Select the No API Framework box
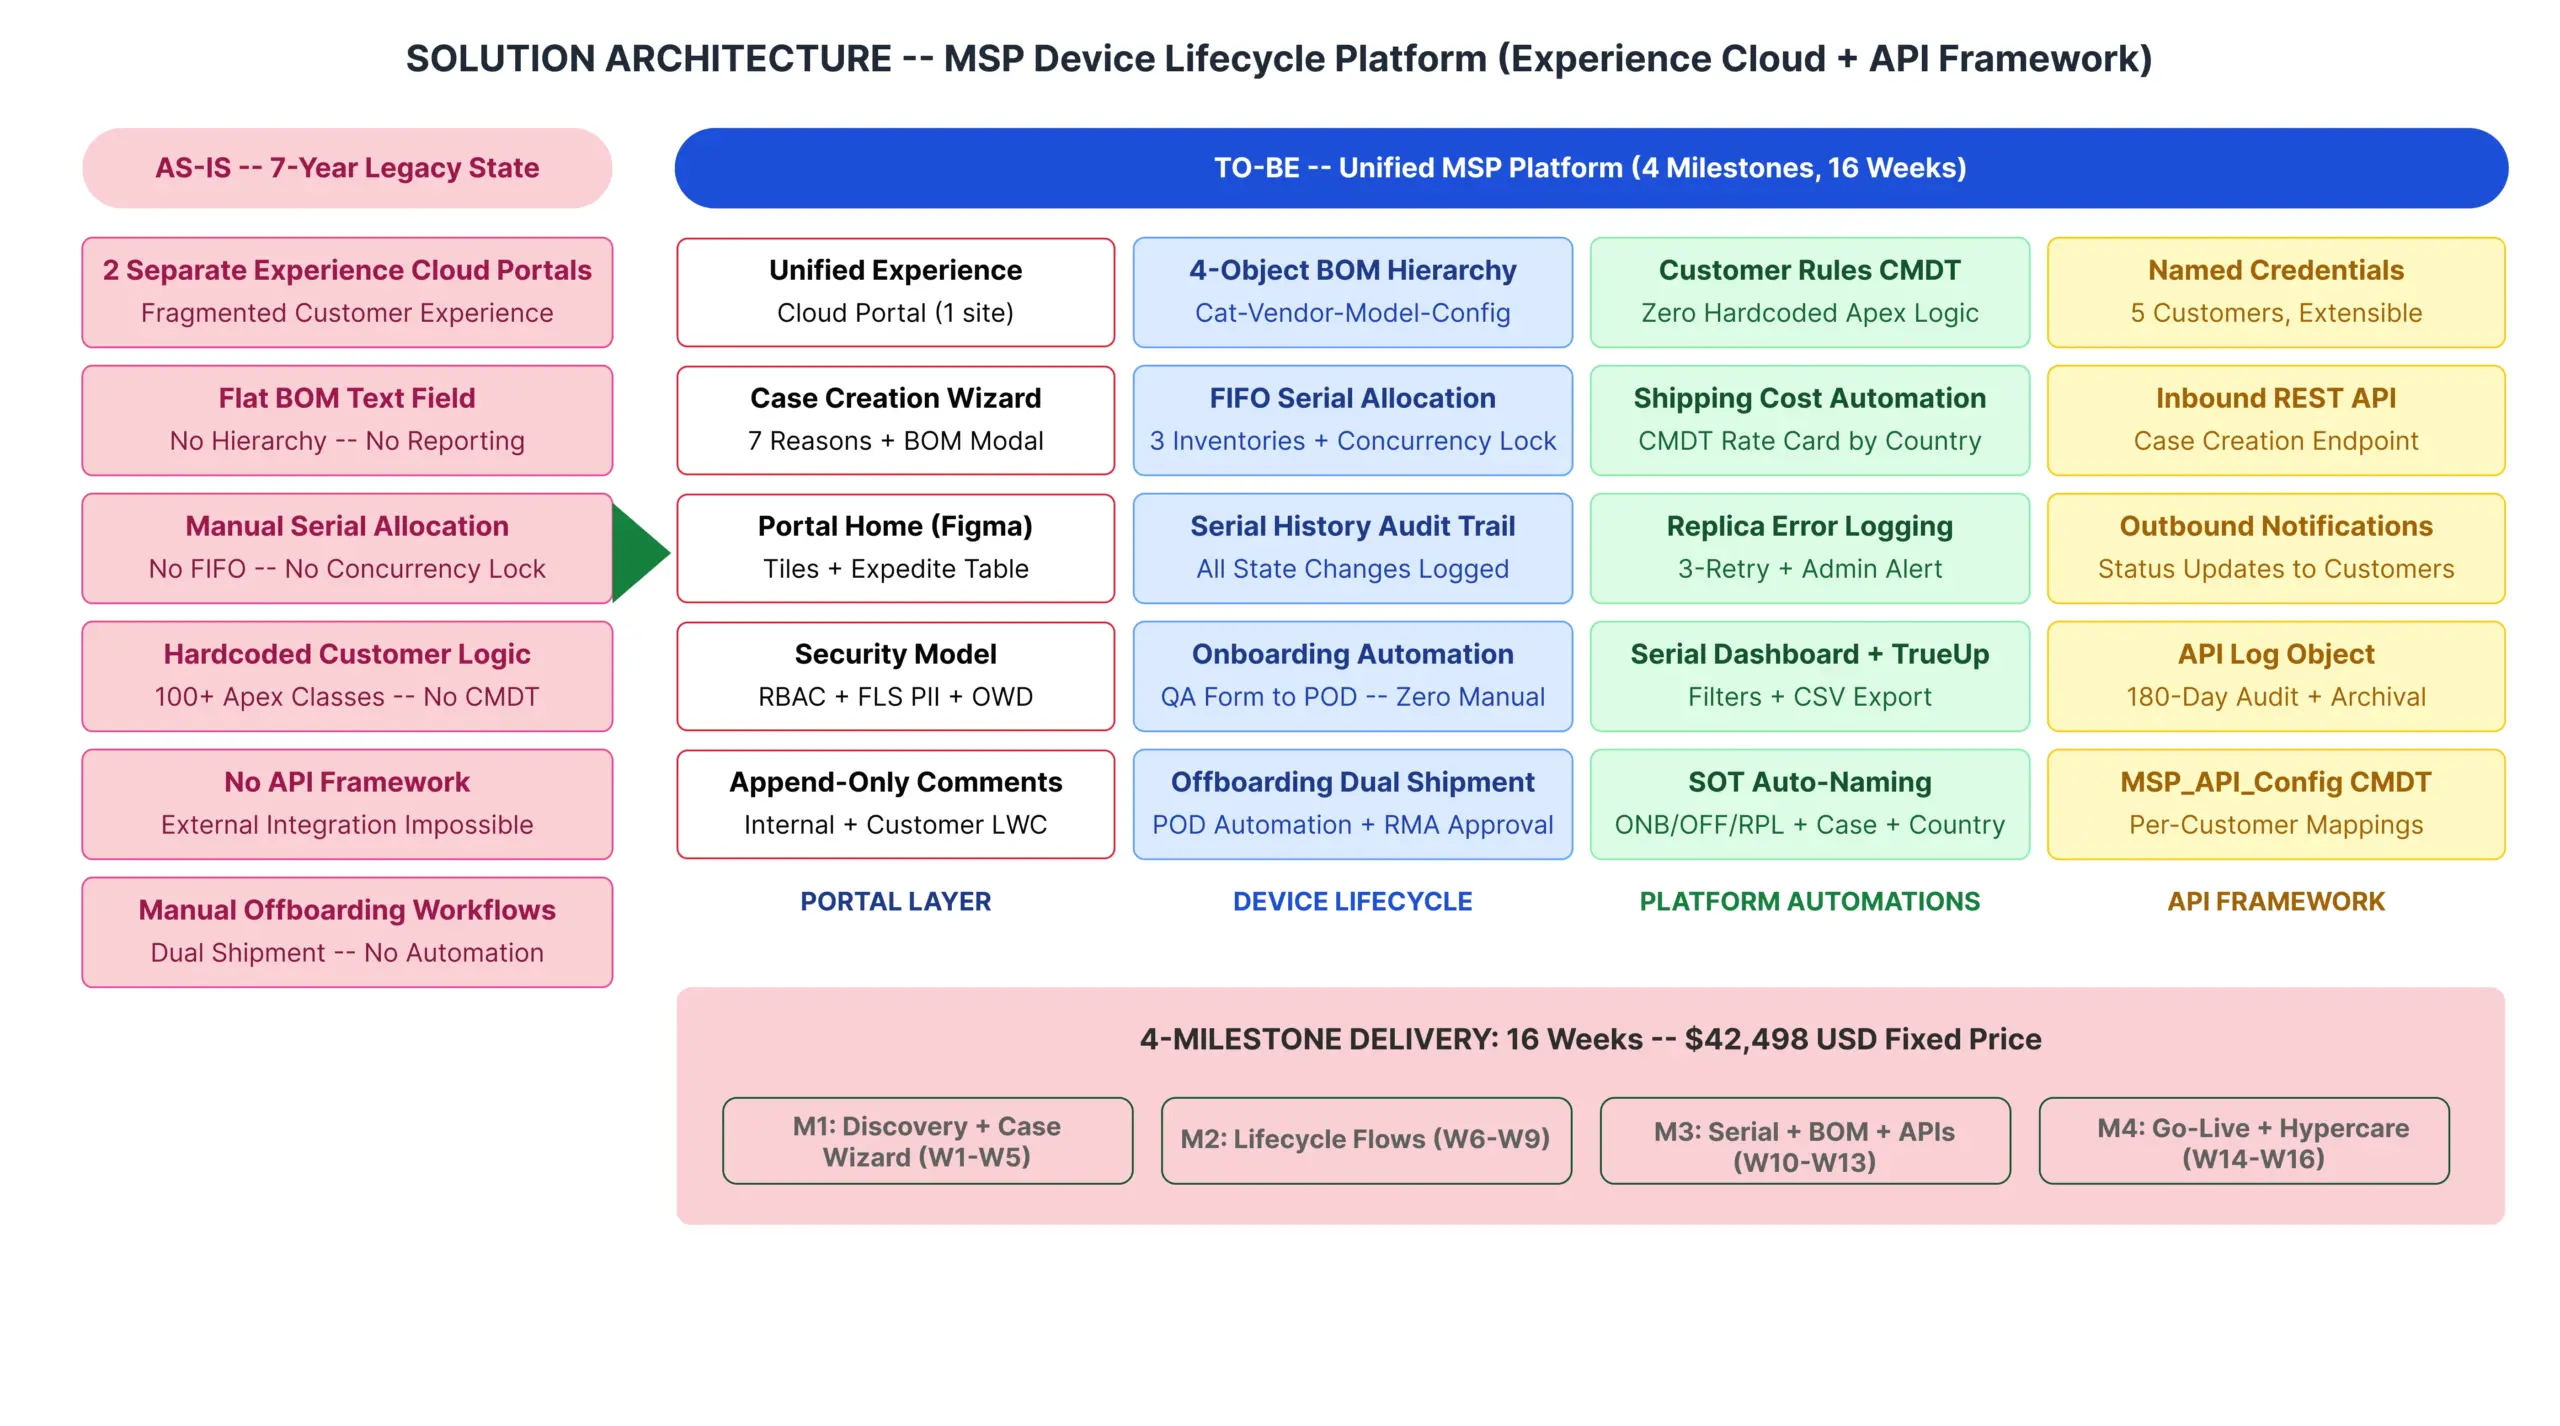Screen dimensions: 2560x1426 coord(346,803)
